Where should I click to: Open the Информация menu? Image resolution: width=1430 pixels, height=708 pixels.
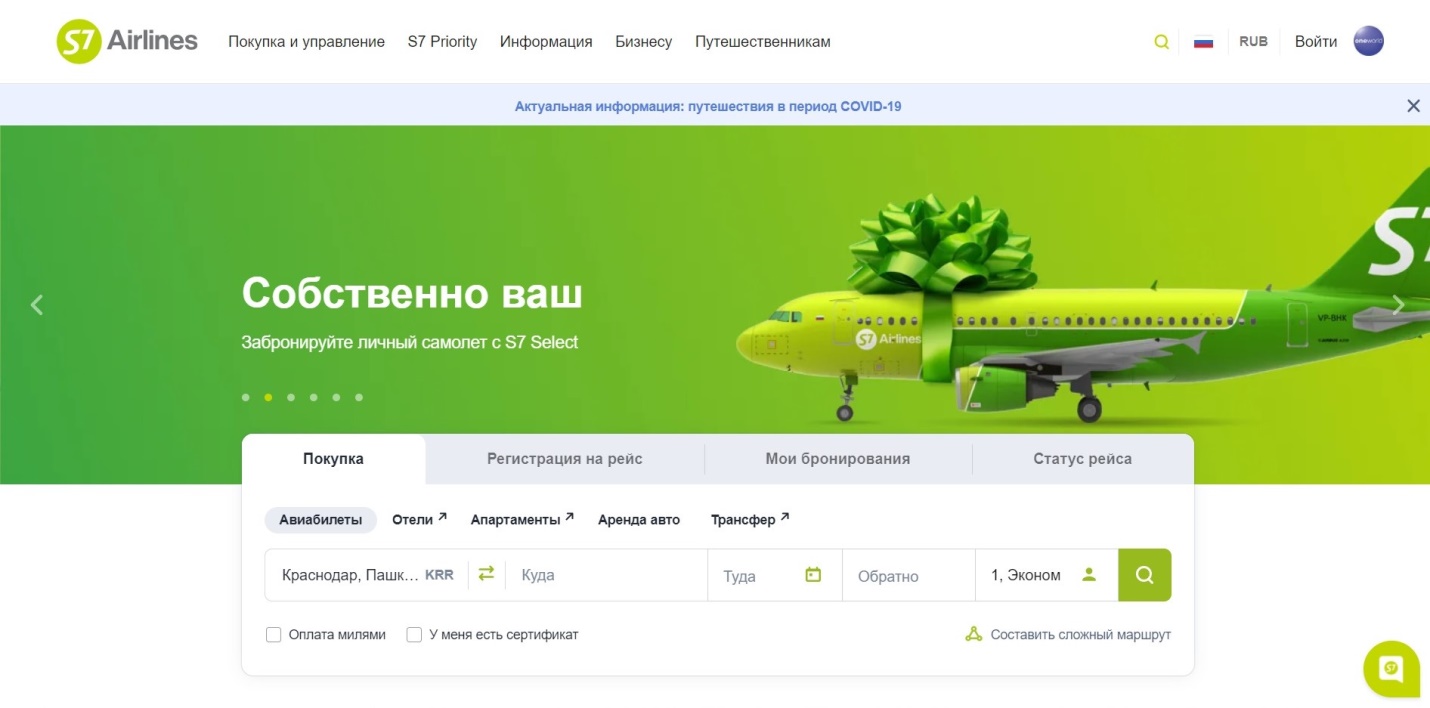[x=546, y=41]
